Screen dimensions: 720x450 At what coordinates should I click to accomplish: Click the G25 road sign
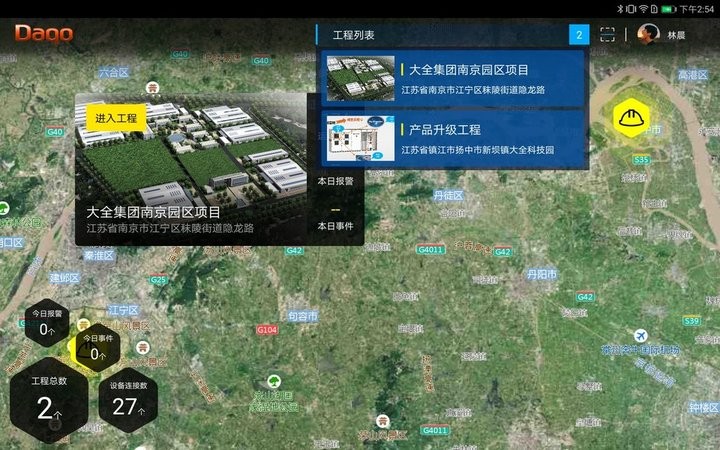tap(158, 280)
